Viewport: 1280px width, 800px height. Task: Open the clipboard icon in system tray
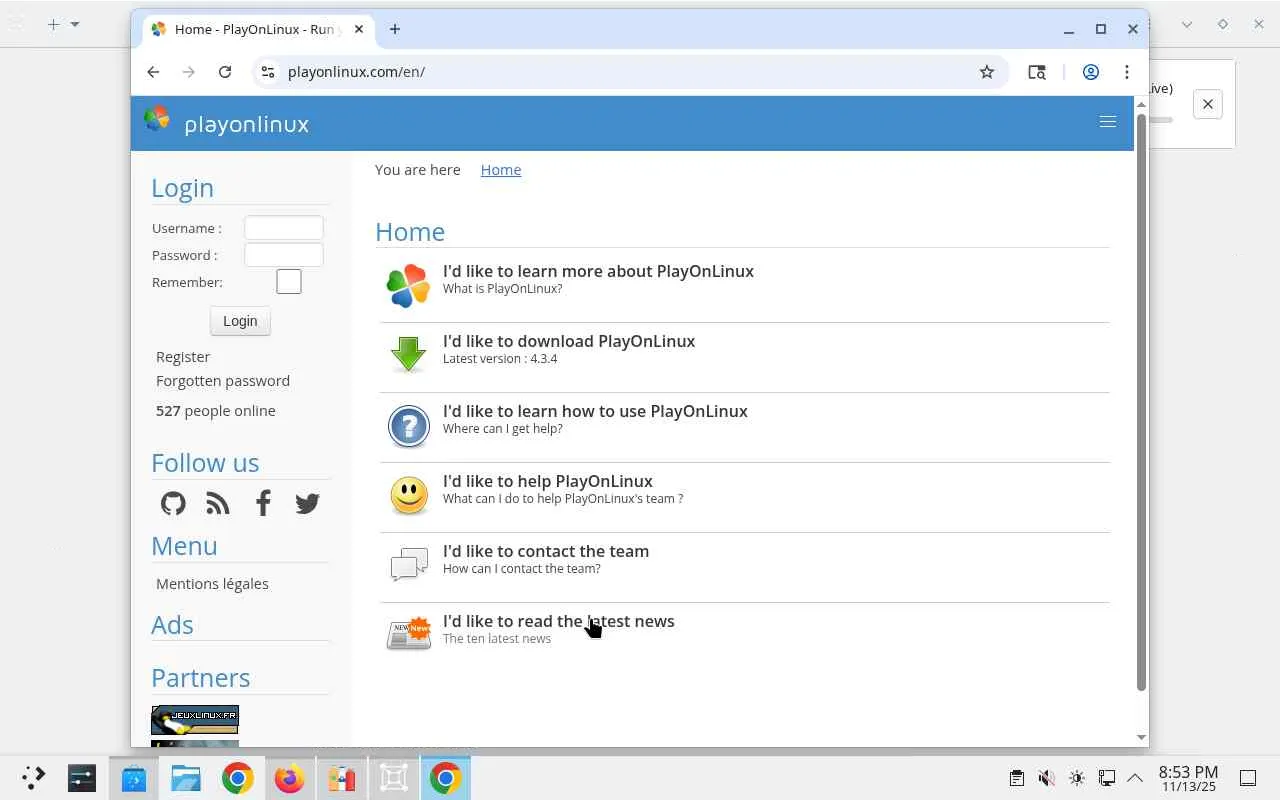tap(1016, 778)
